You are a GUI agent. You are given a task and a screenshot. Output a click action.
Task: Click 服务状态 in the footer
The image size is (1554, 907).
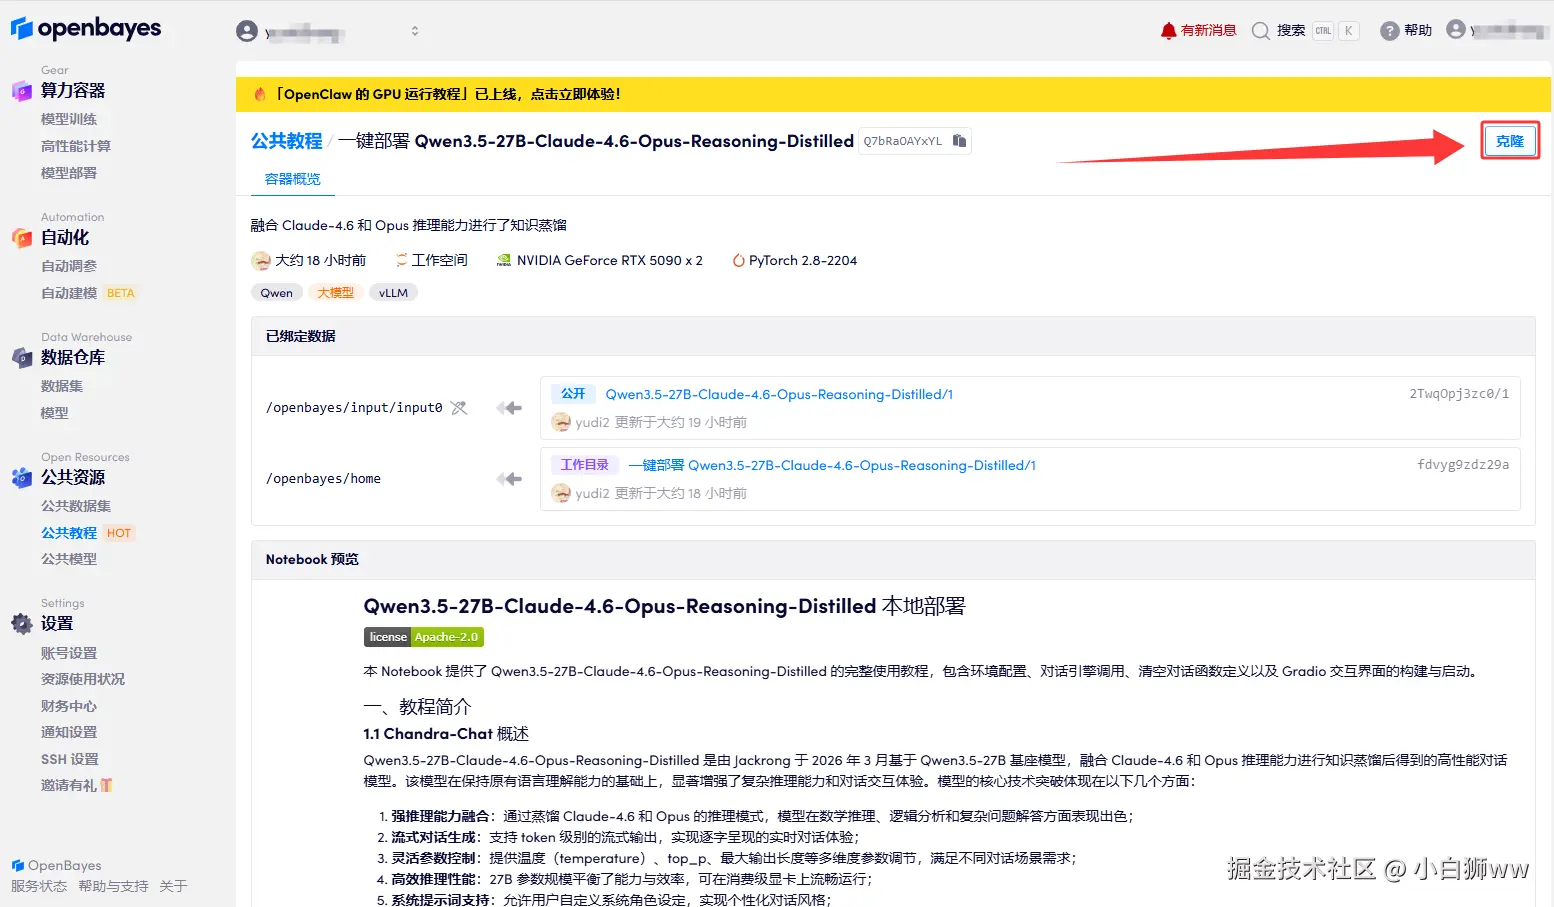click(x=39, y=886)
